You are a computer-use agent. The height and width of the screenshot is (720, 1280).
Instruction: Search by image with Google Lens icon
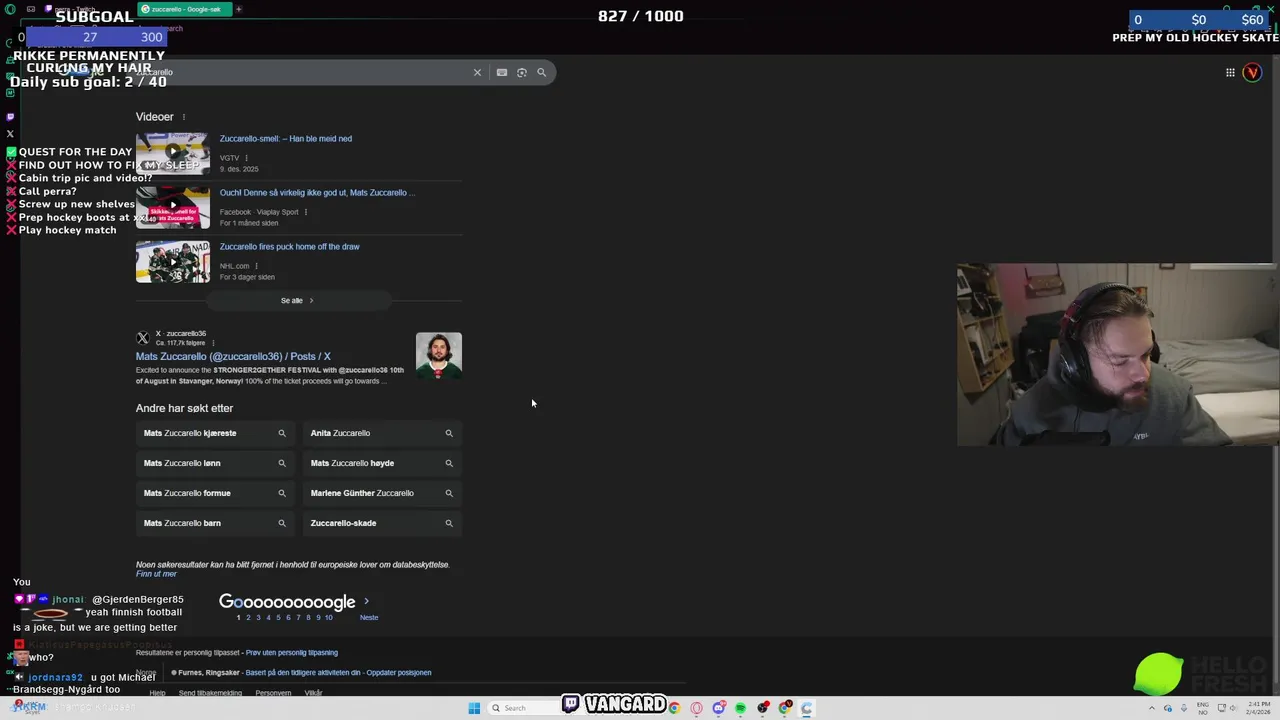[522, 72]
